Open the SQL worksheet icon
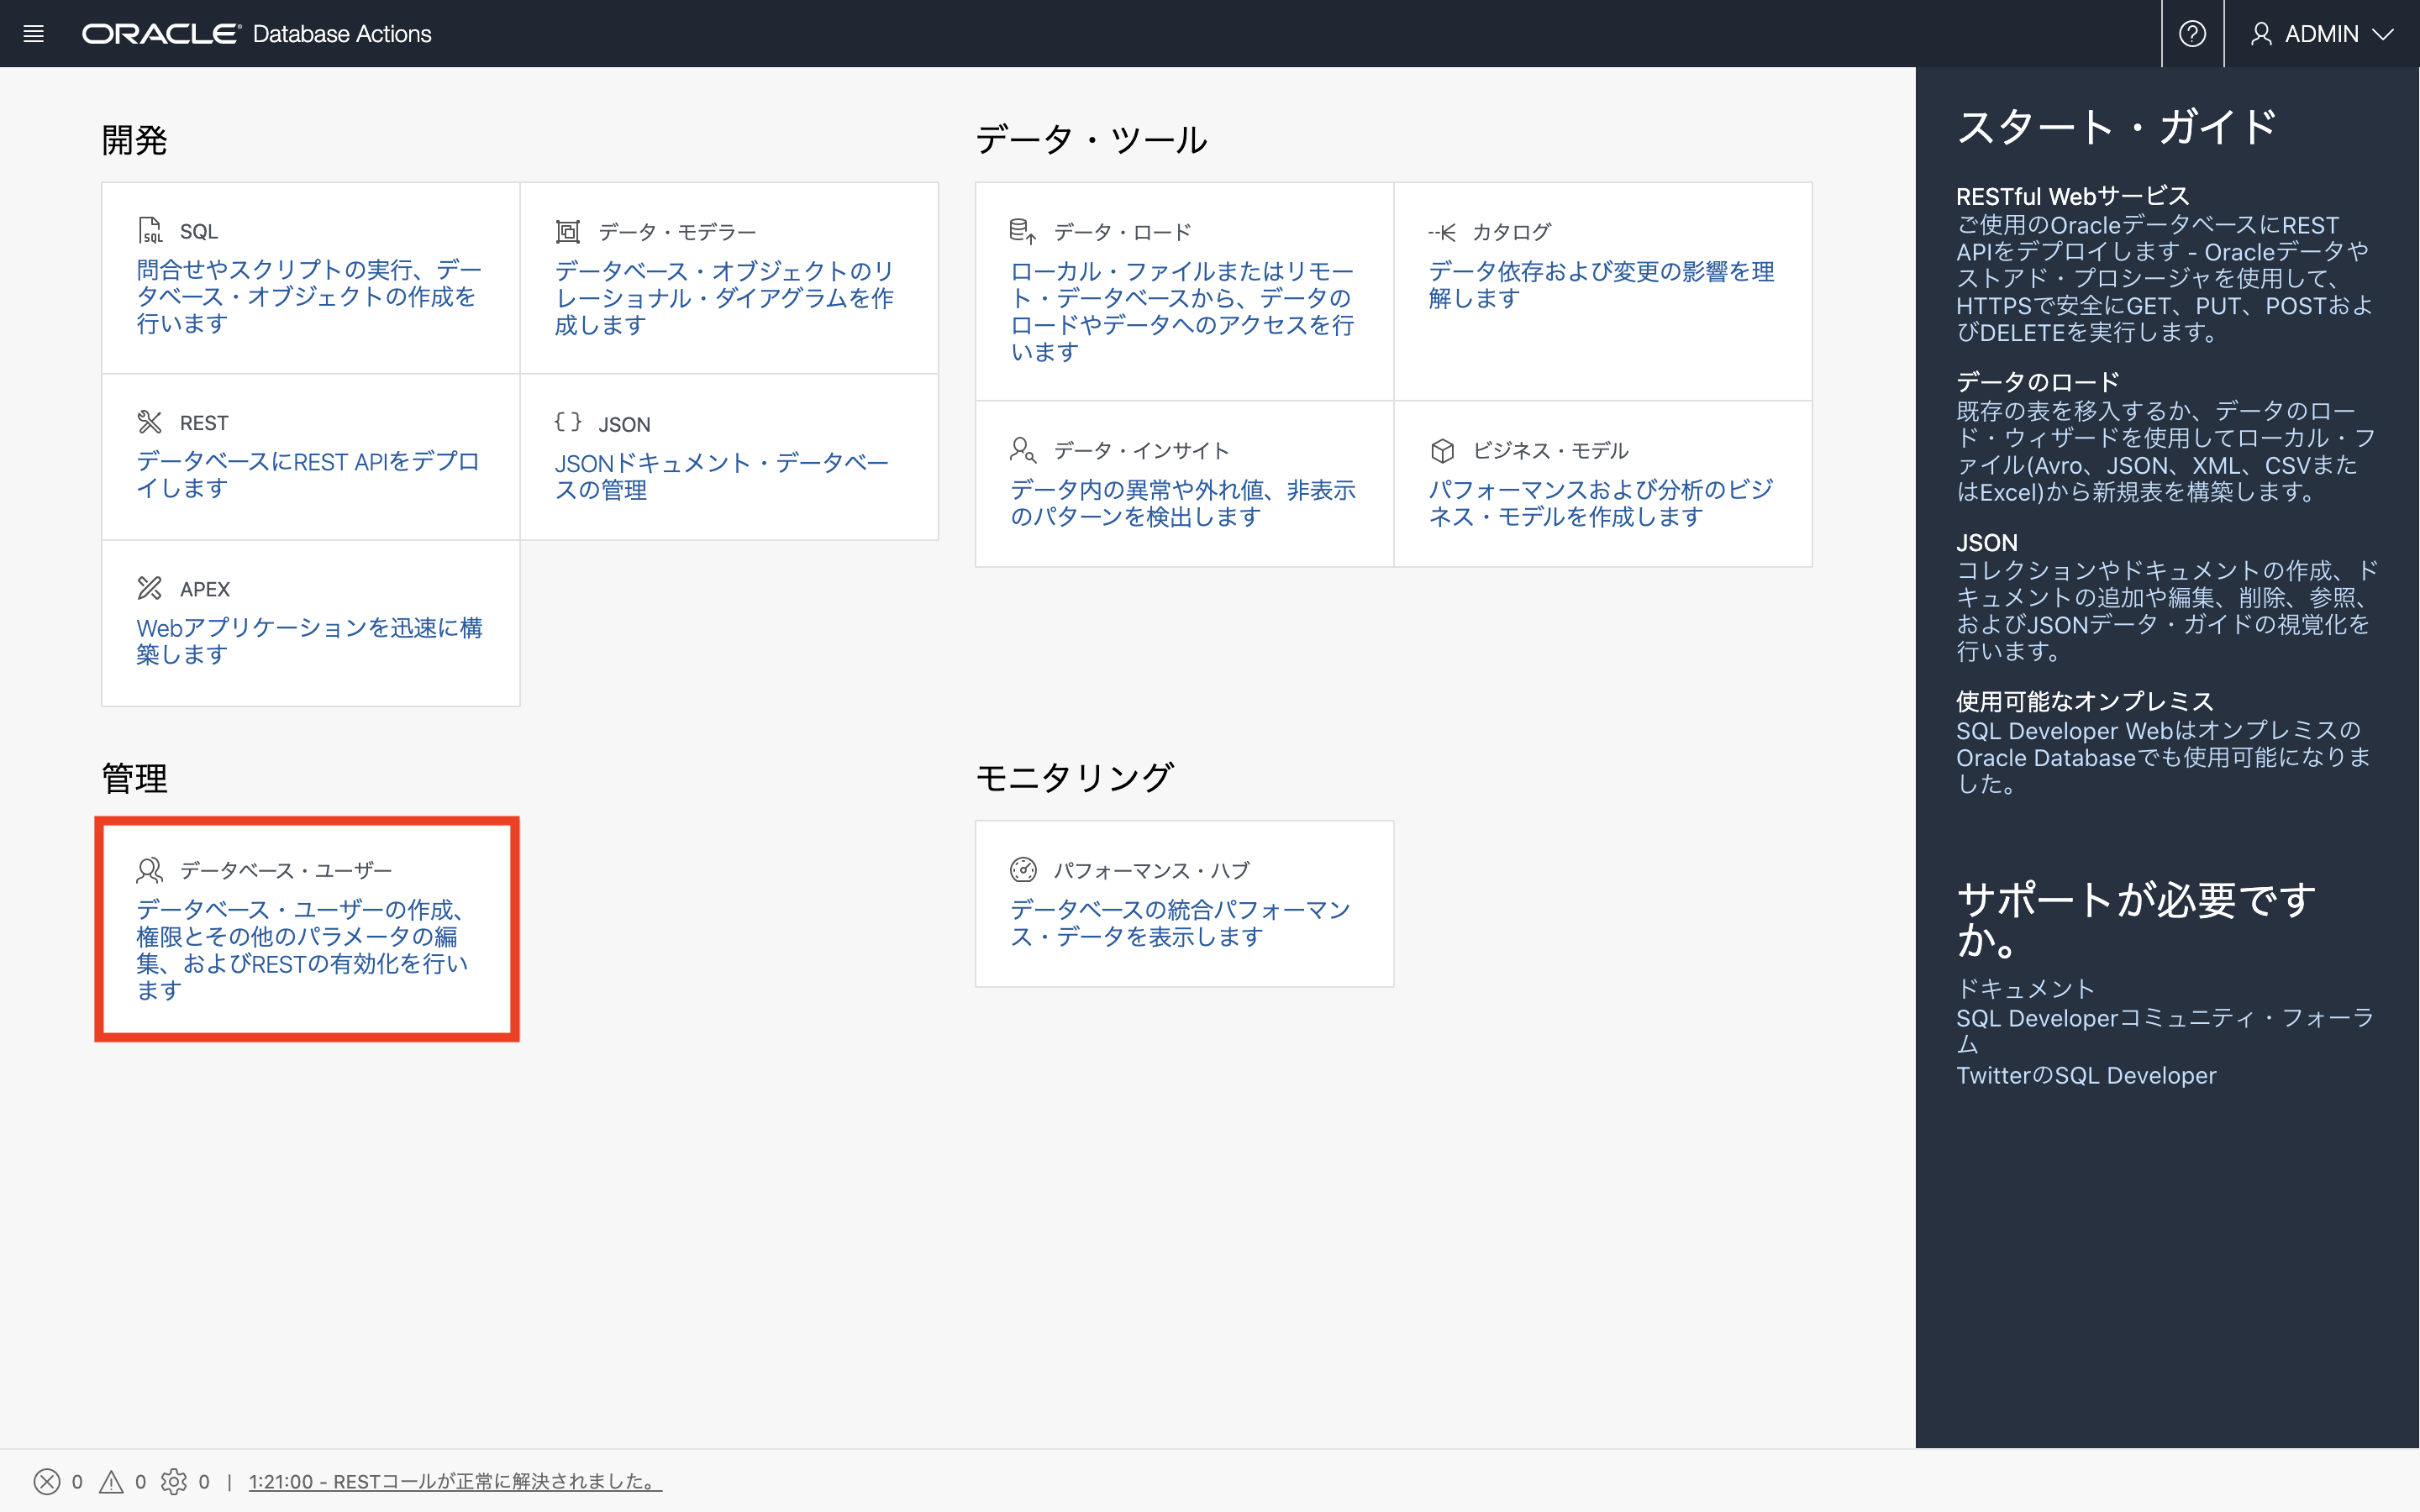 (150, 230)
